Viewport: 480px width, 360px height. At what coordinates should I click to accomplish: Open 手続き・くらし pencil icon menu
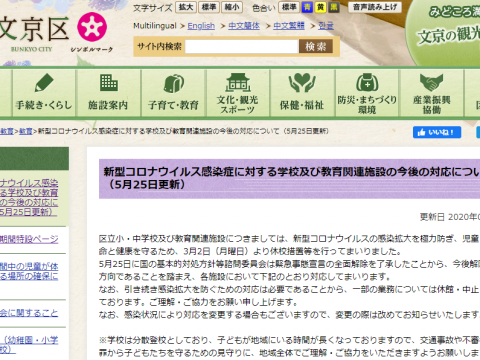point(44,93)
